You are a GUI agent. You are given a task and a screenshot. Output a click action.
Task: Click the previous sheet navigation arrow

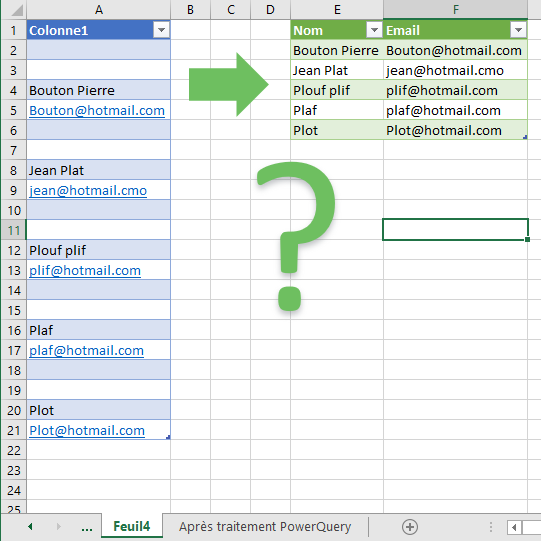pyautogui.click(x=30, y=527)
